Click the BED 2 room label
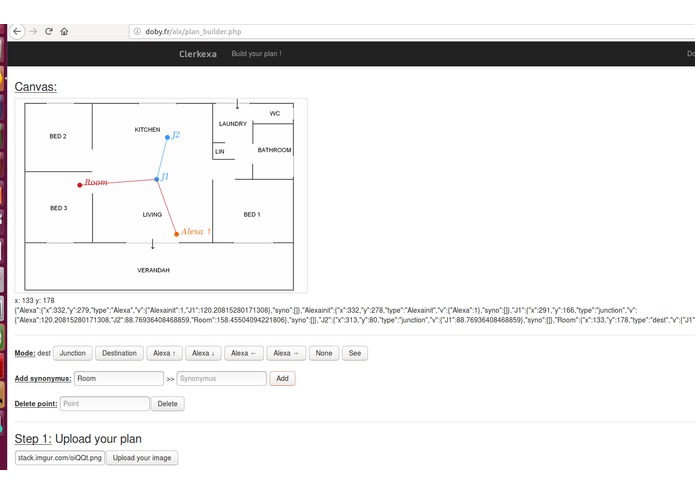 pos(58,136)
